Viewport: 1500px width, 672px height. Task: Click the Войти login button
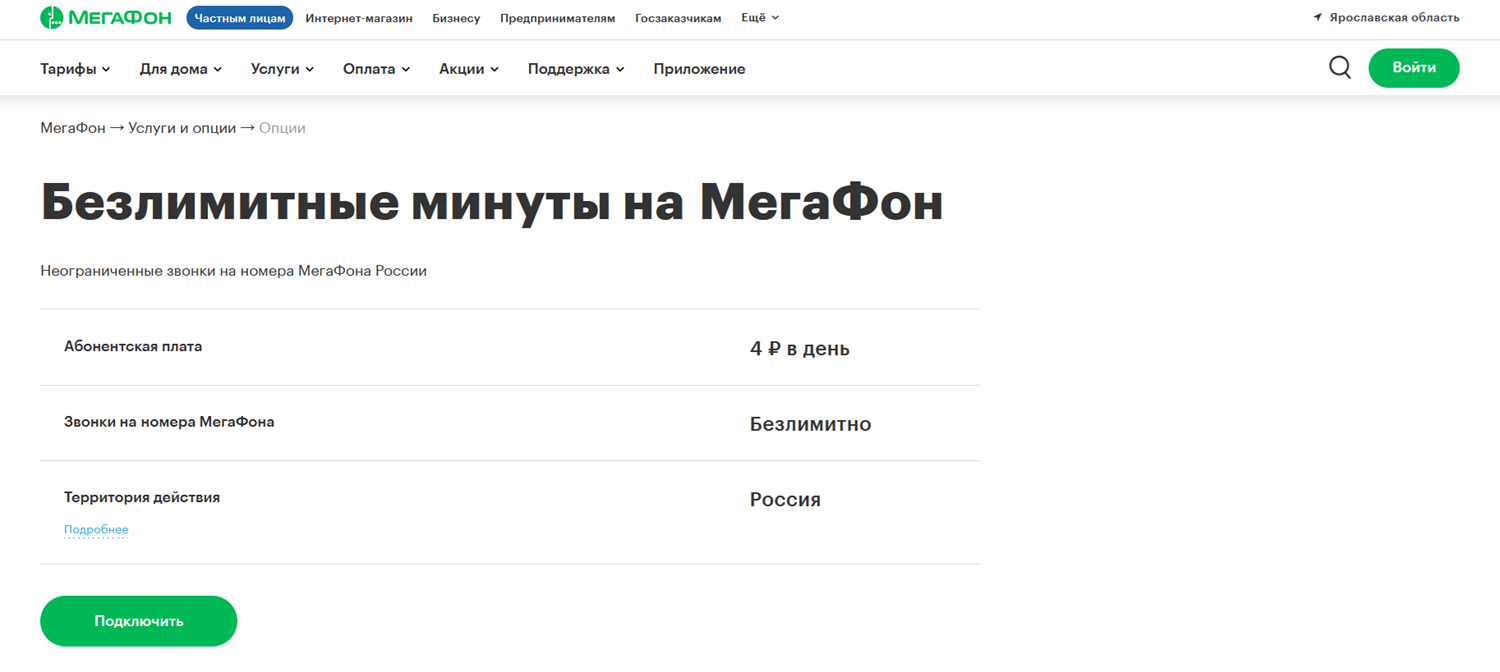pyautogui.click(x=1414, y=68)
